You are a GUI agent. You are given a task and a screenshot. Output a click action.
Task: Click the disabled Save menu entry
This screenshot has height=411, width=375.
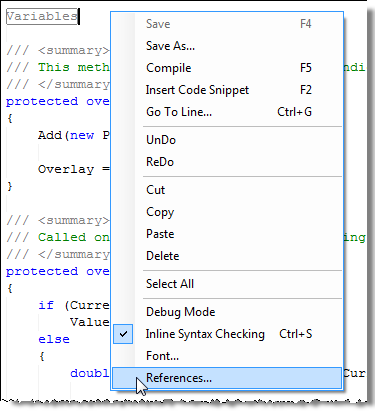[227, 24]
